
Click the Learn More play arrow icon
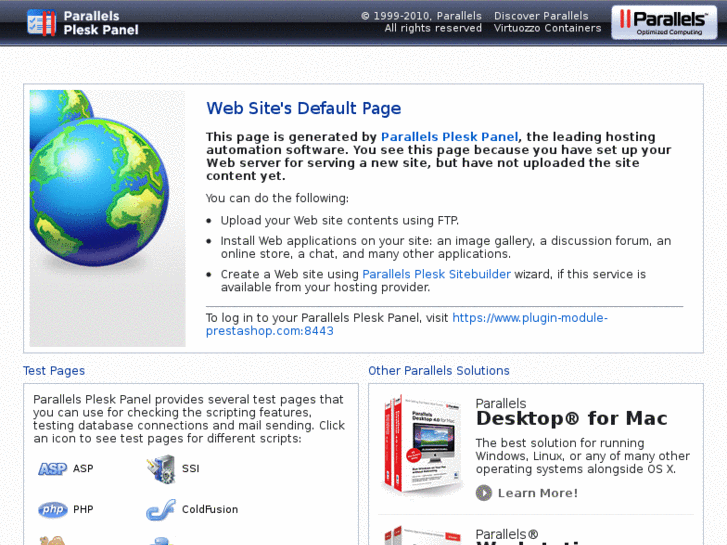[484, 493]
